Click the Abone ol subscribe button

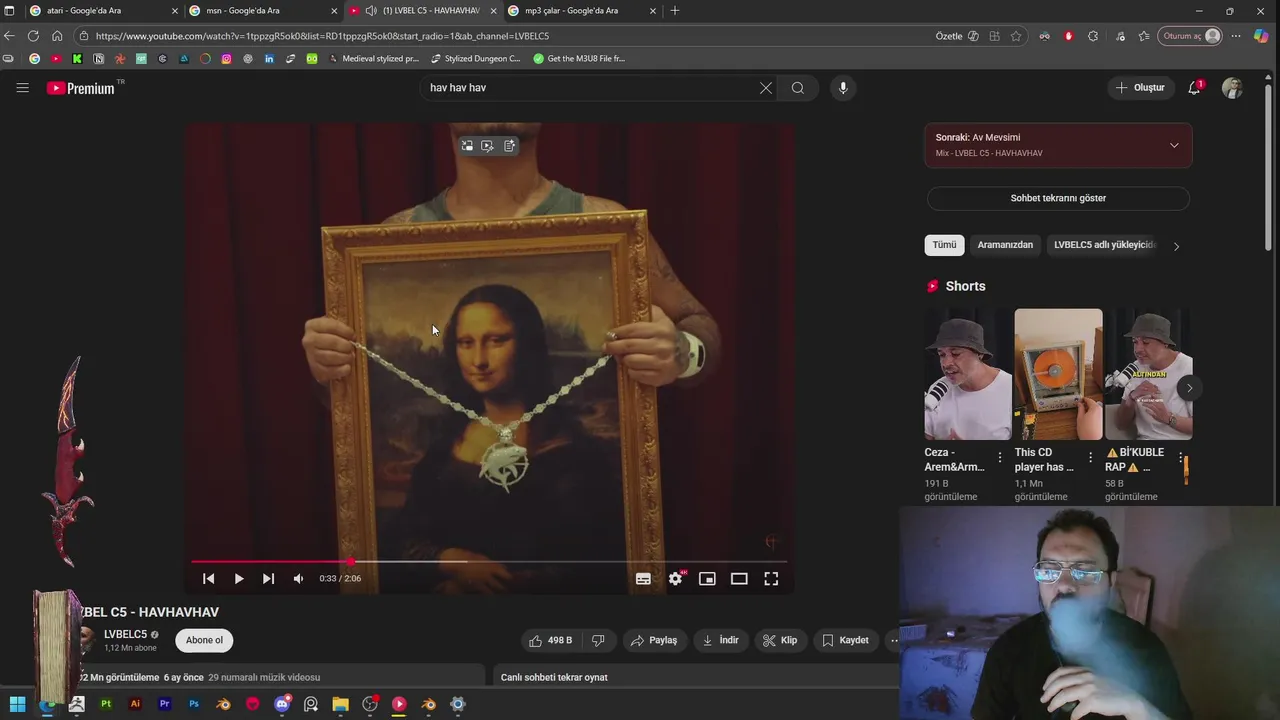tap(204, 640)
